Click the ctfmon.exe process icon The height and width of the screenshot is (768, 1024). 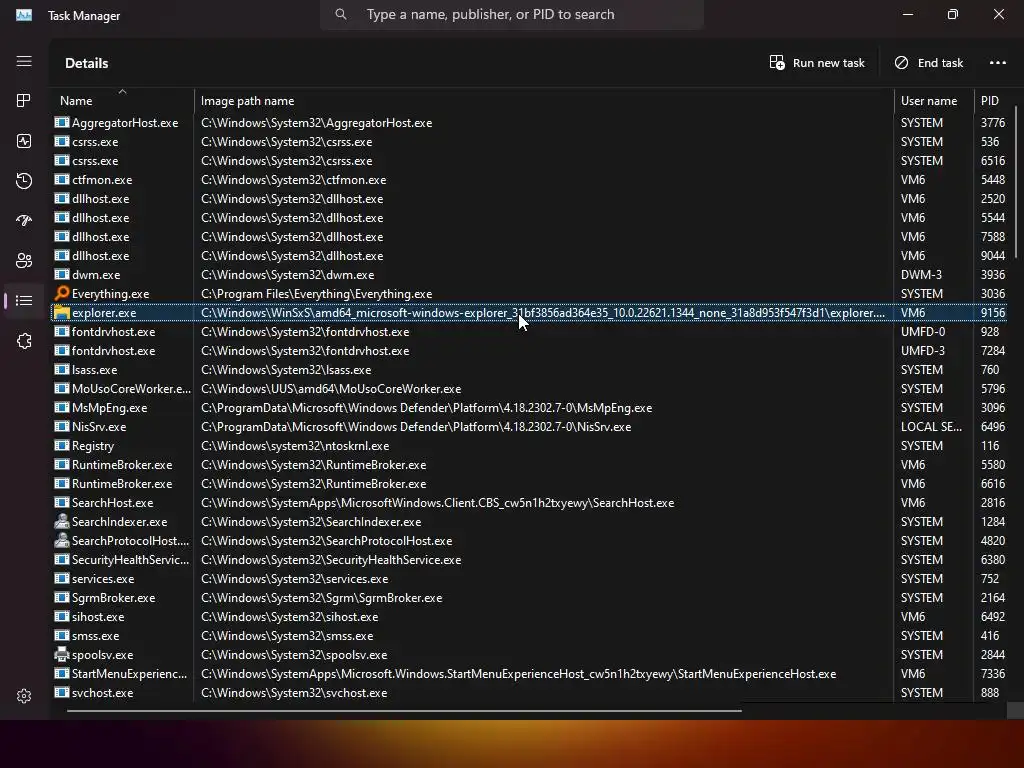[x=62, y=179]
